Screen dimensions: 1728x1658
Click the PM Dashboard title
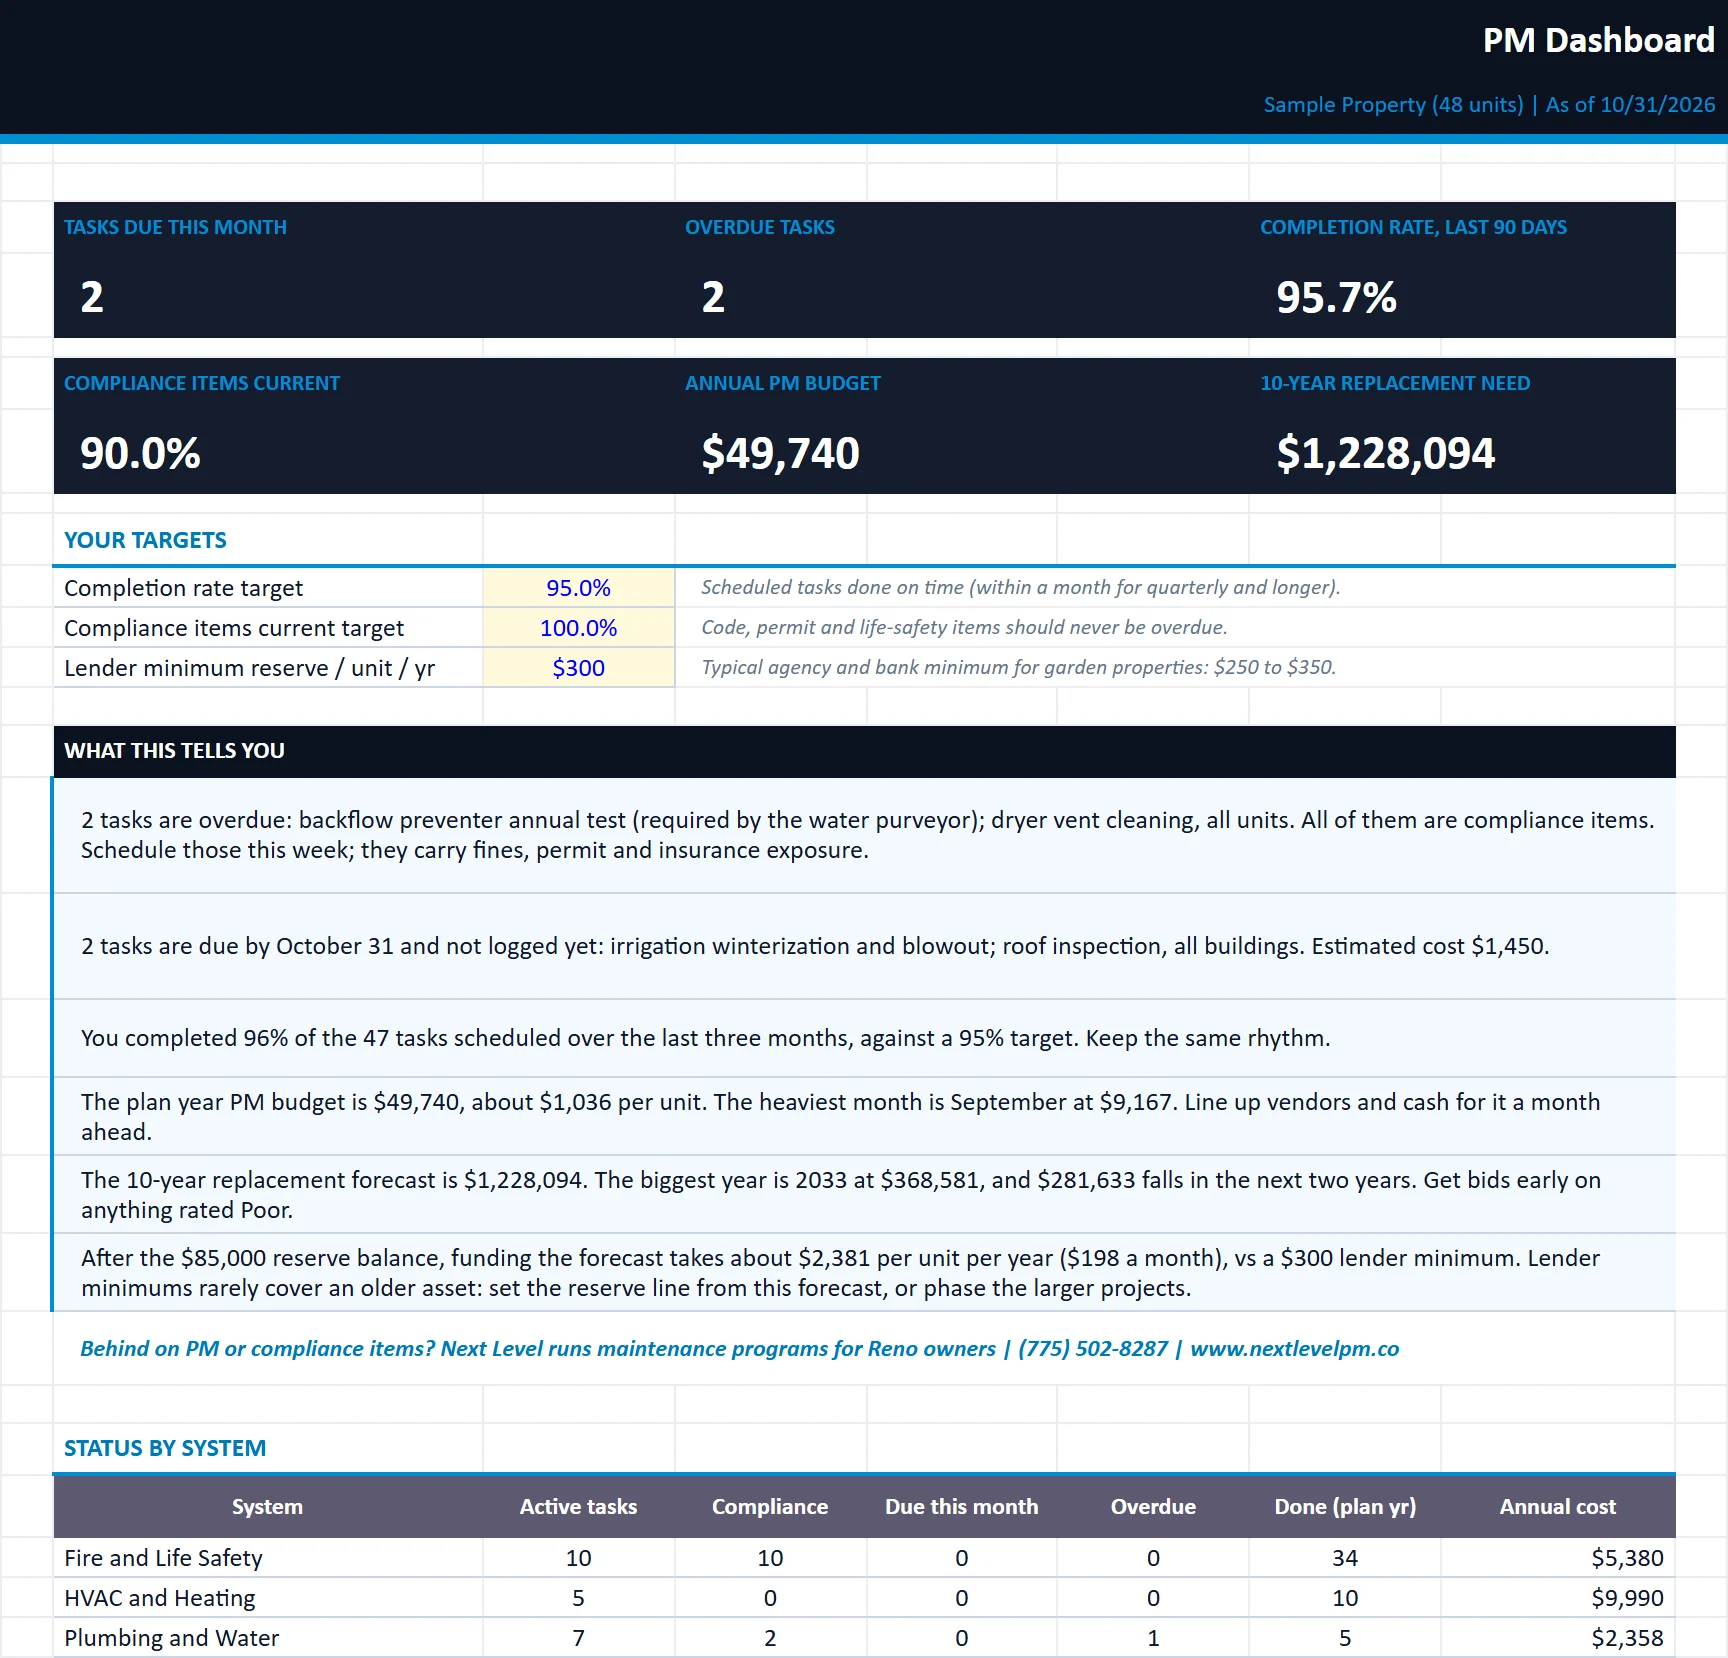tap(1598, 40)
